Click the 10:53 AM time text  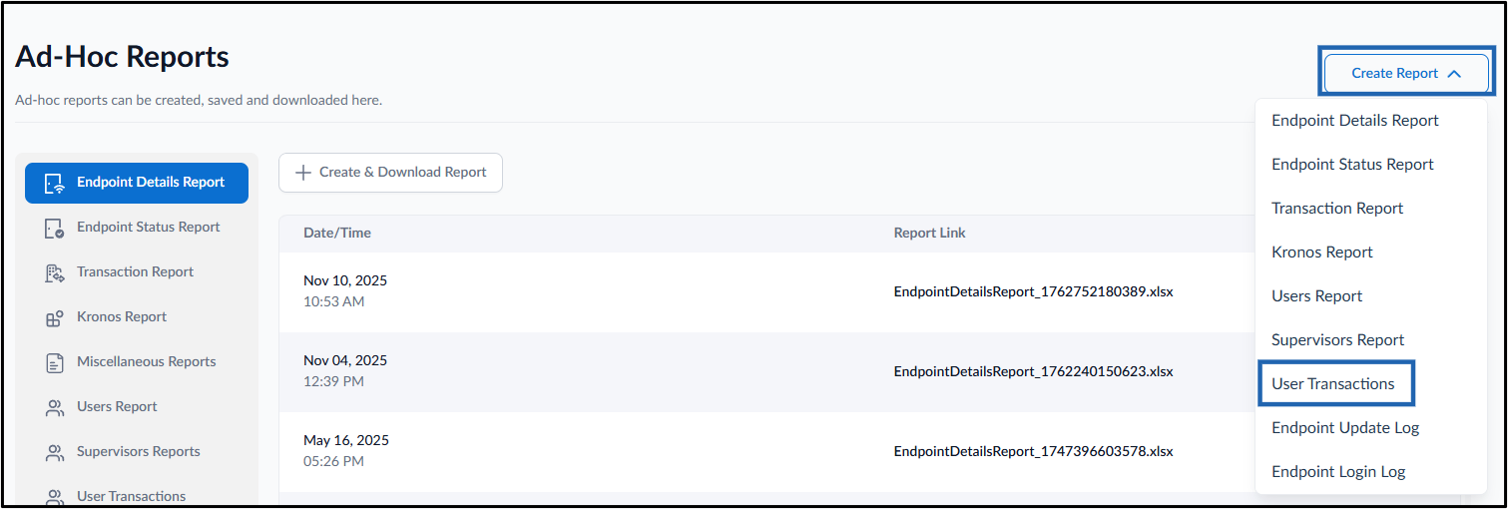click(334, 301)
